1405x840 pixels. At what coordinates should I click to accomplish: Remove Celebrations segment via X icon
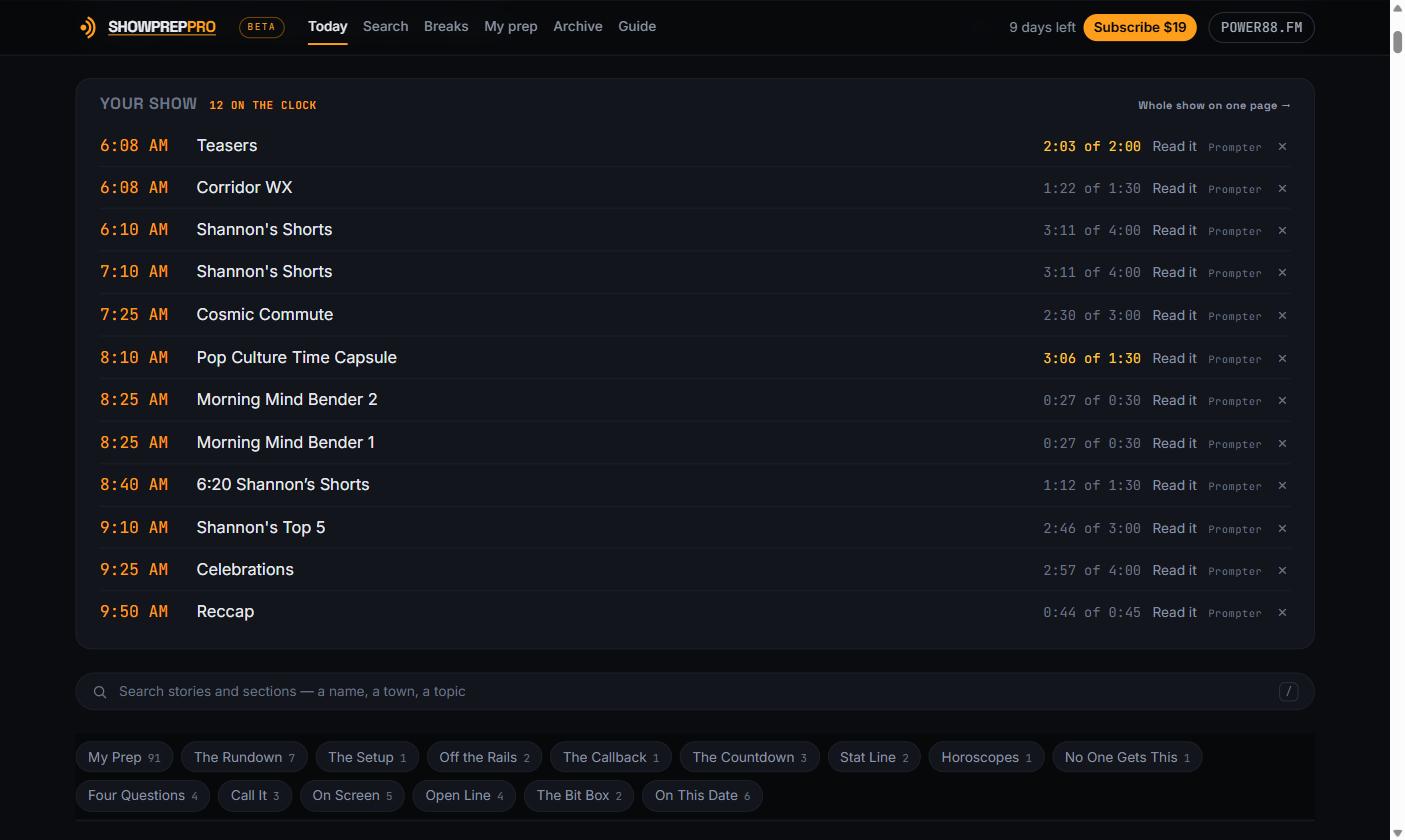(x=1282, y=571)
